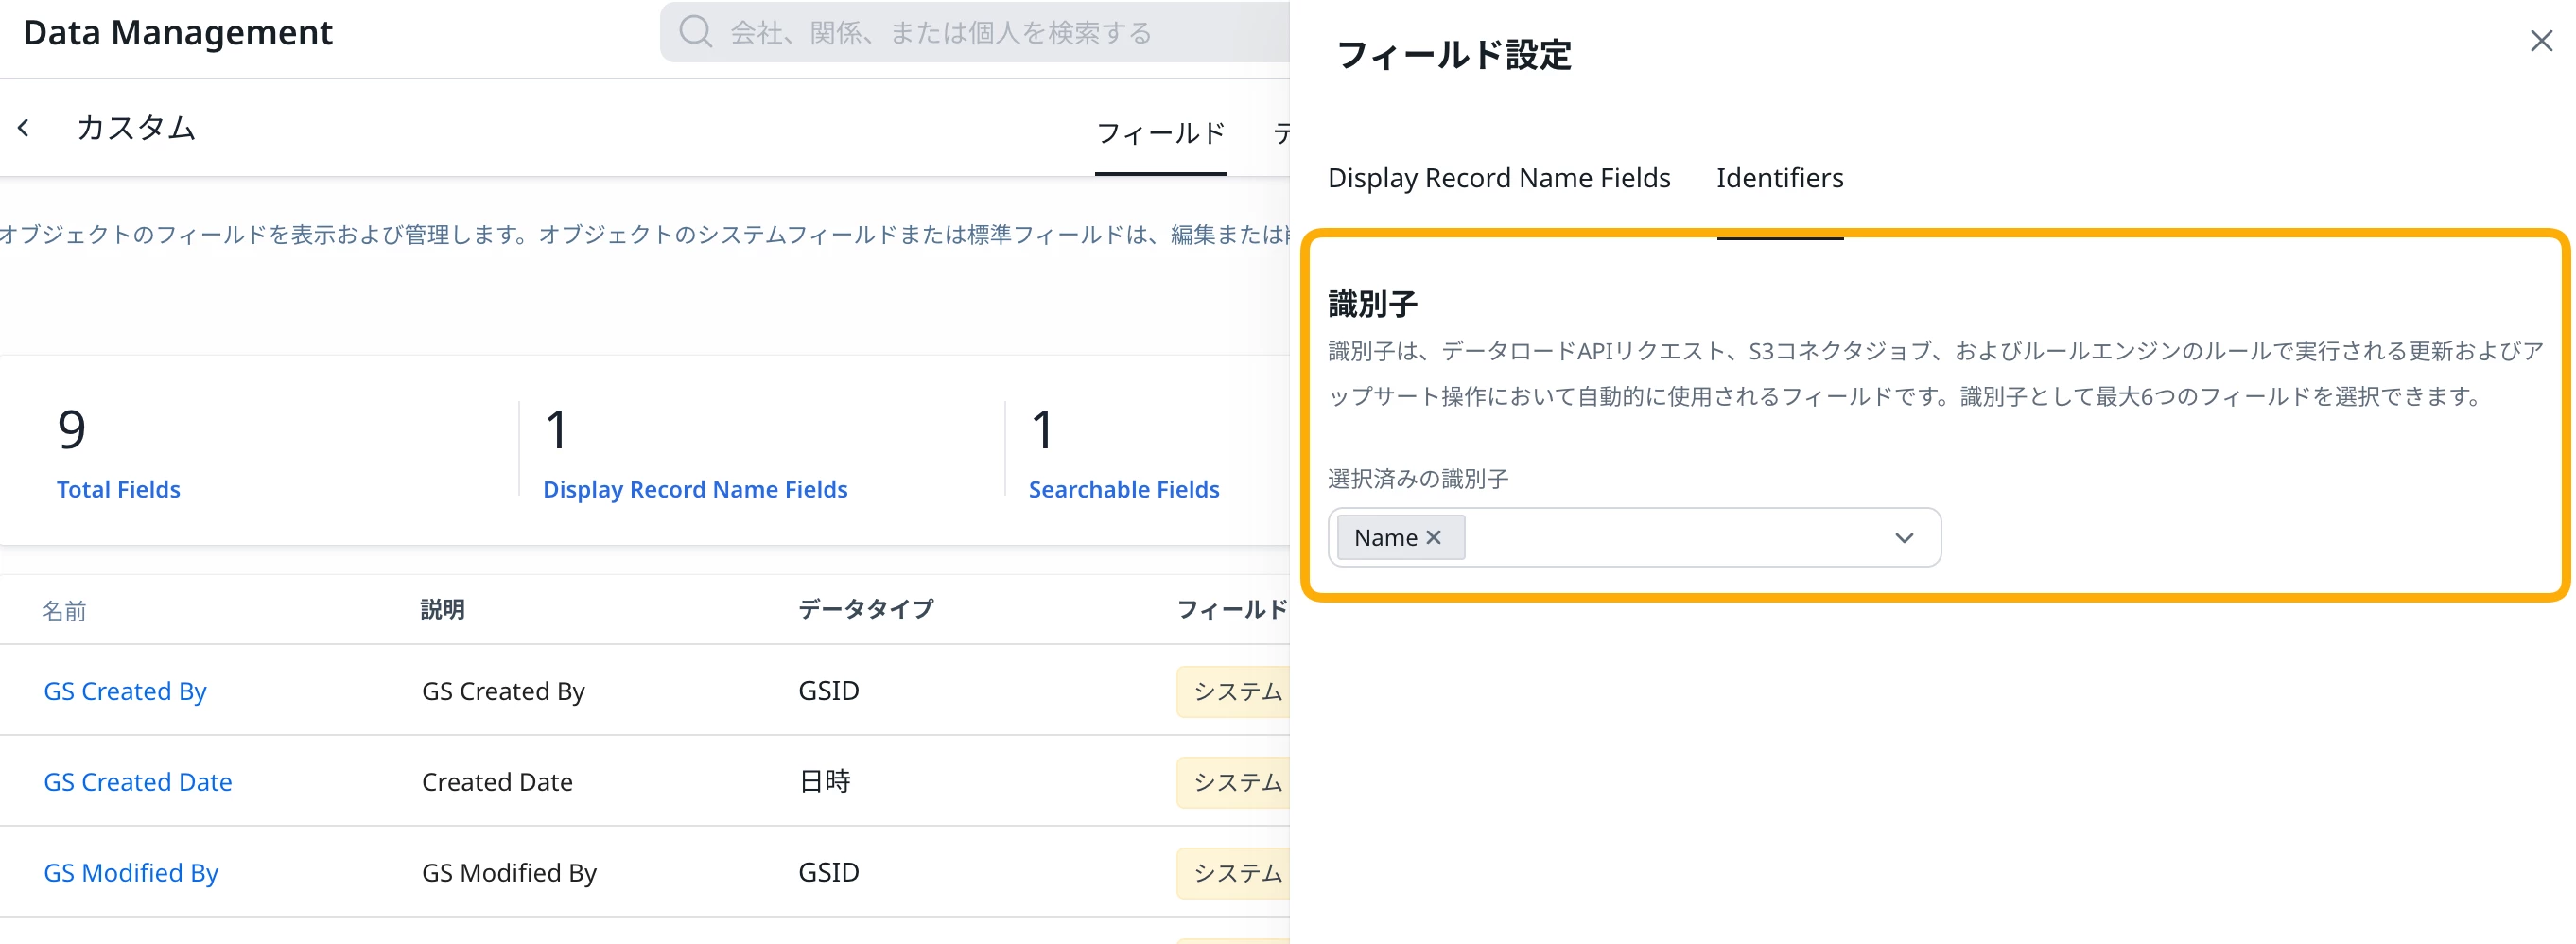
Task: Click the システム badge for GS Created By
Action: point(1237,691)
